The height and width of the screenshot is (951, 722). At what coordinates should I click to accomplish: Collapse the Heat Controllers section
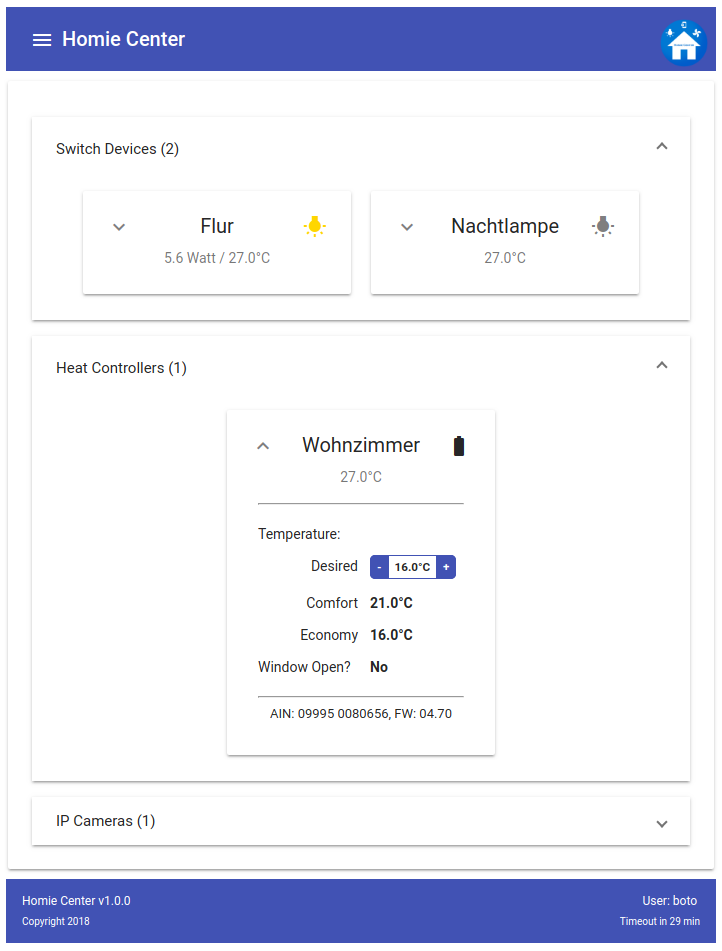pos(662,365)
